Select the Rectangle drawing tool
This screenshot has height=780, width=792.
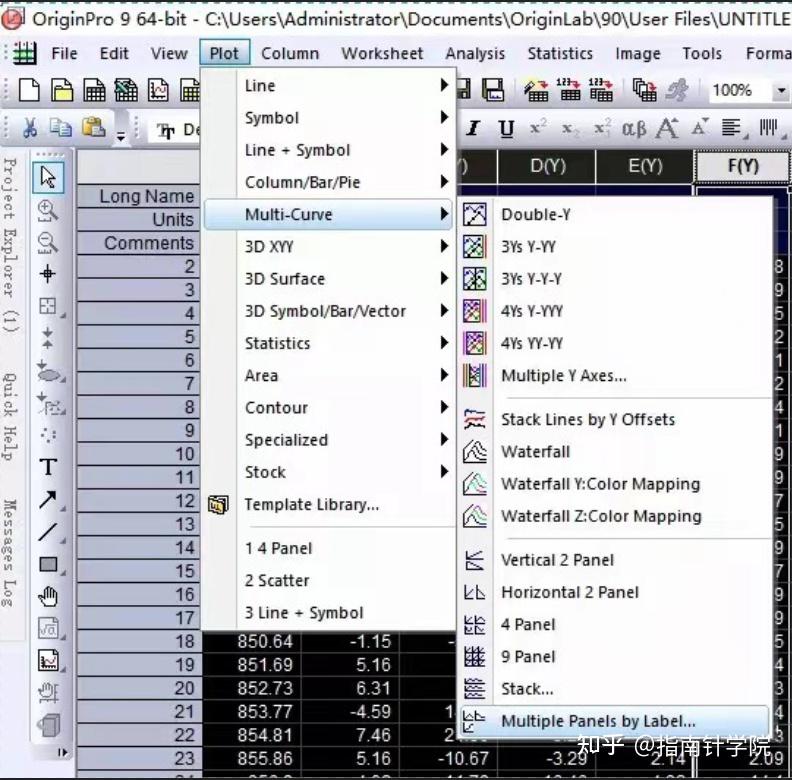tap(48, 564)
